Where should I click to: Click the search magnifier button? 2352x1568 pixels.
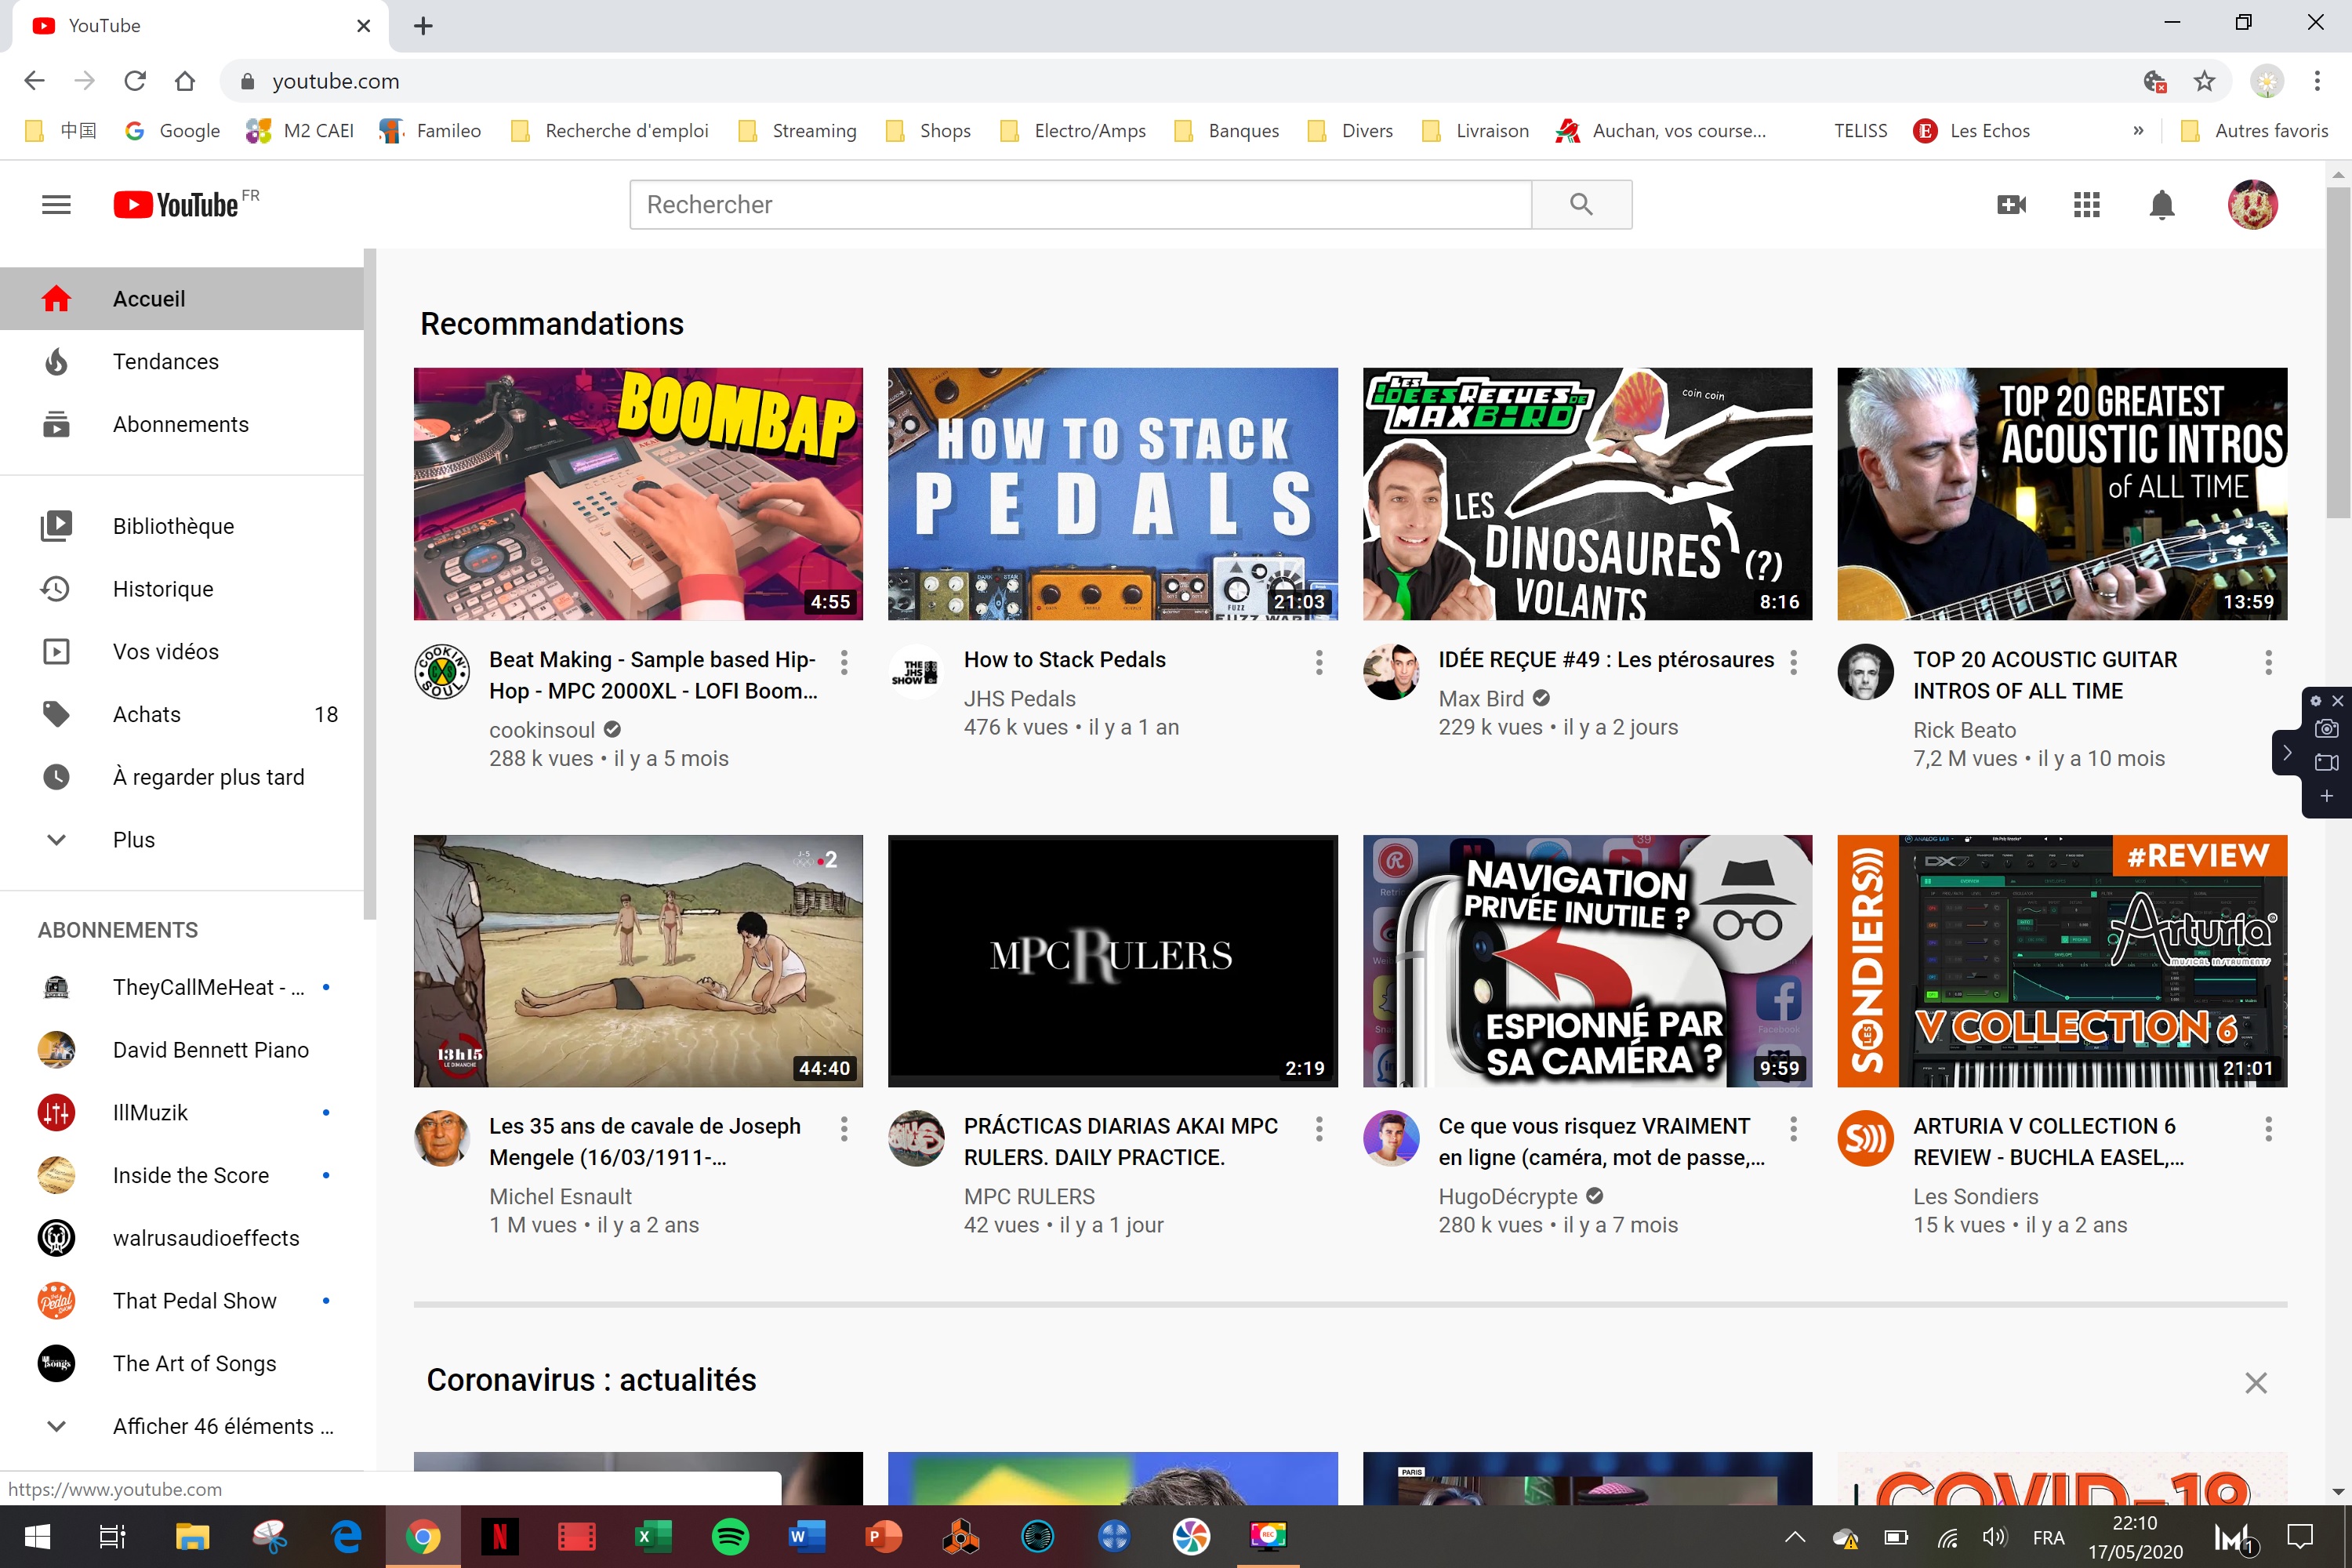pyautogui.click(x=1581, y=205)
